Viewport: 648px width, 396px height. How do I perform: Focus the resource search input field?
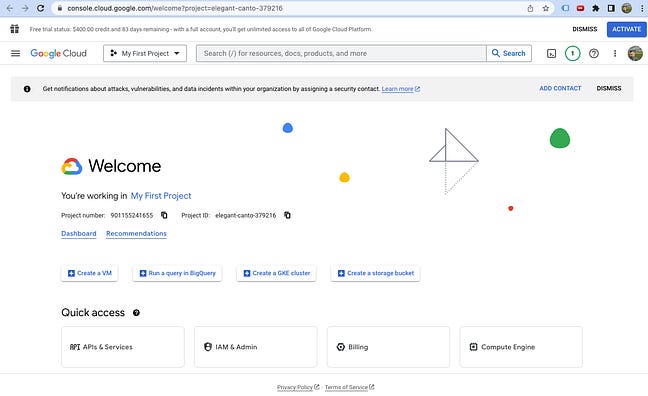point(341,53)
